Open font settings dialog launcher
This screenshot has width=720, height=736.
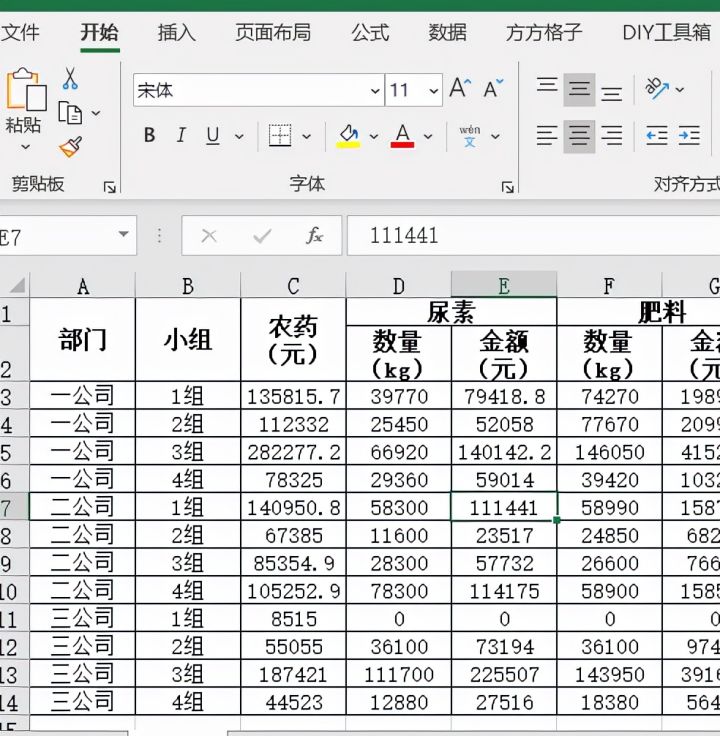point(508,188)
